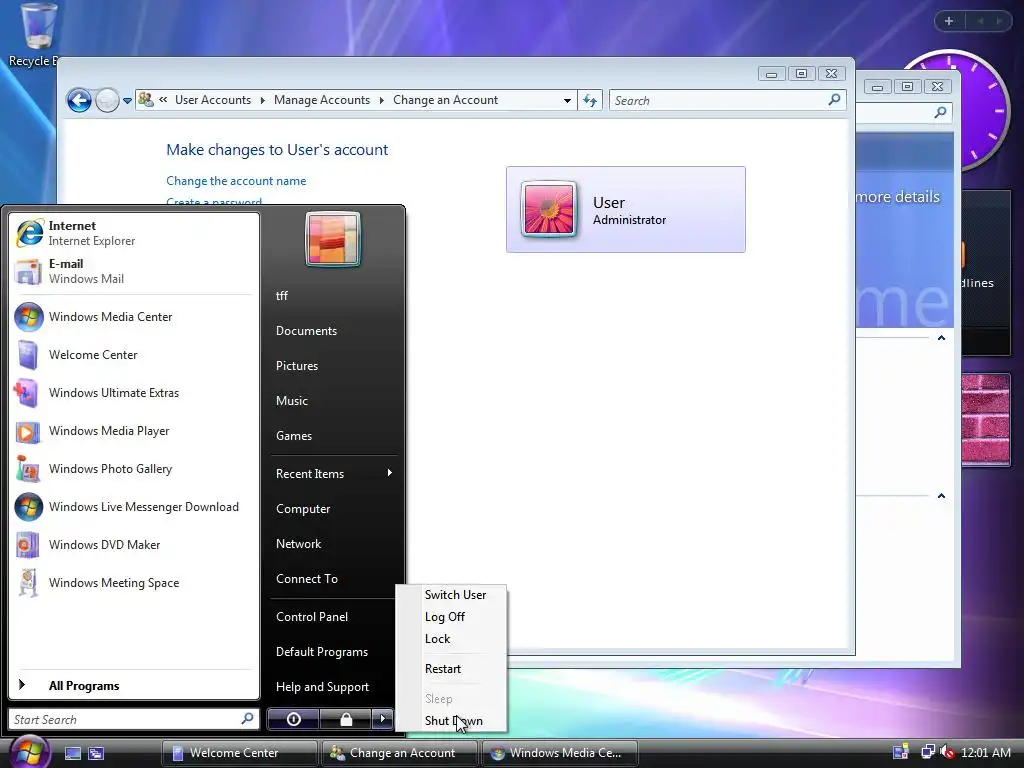Collapse upper section chevron in Welcome Center
The width and height of the screenshot is (1024, 768).
pyautogui.click(x=941, y=338)
